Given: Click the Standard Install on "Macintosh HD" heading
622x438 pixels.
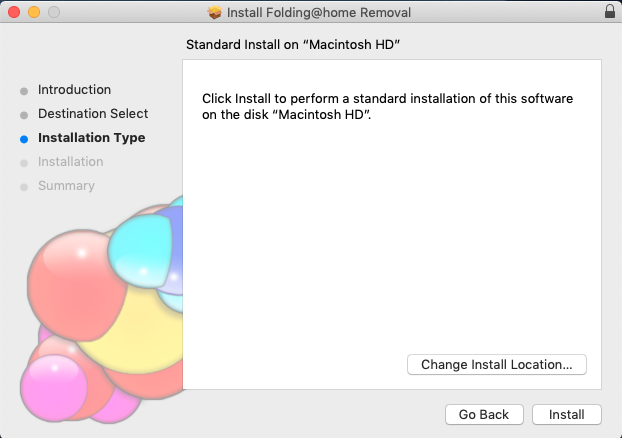Looking at the screenshot, I should coord(293,44).
